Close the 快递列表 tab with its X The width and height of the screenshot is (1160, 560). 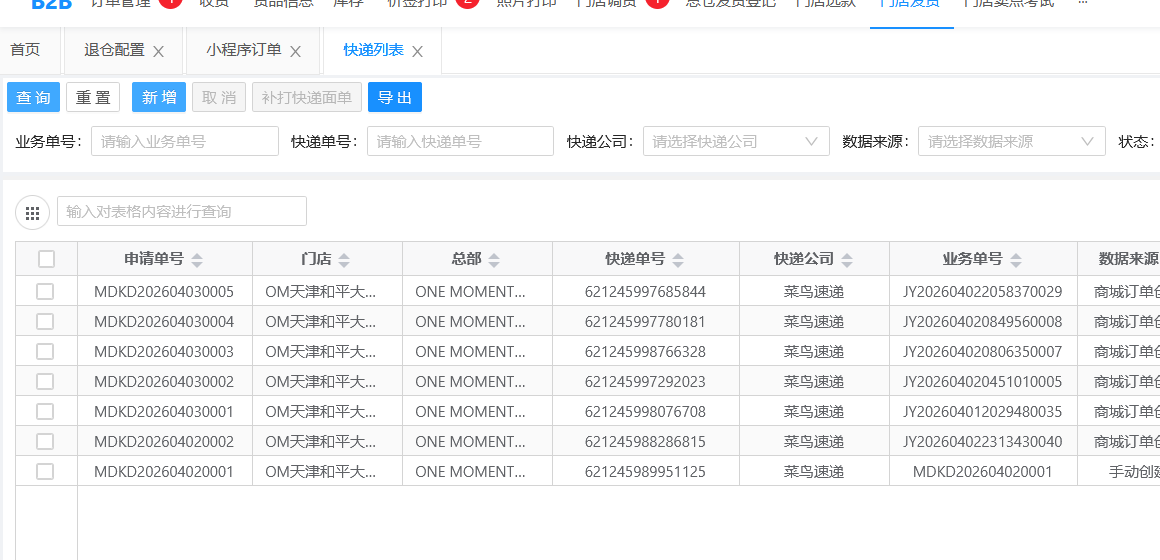(417, 52)
